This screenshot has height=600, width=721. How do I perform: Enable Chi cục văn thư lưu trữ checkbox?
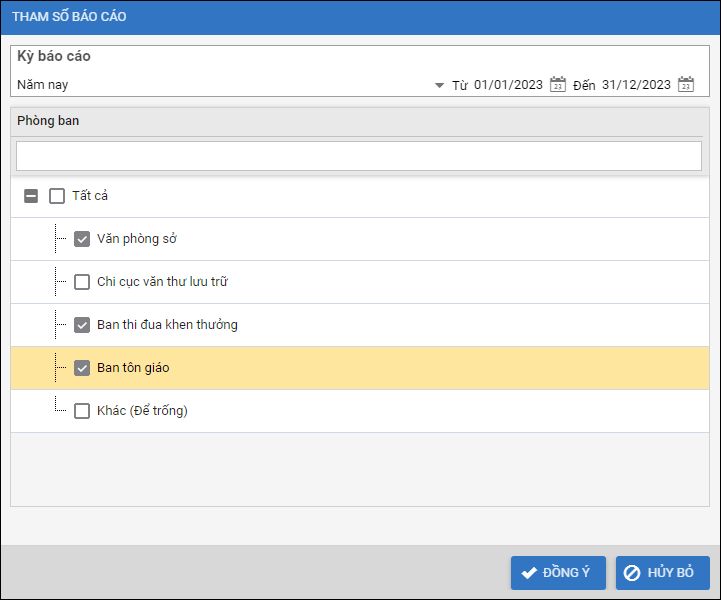[x=82, y=282]
